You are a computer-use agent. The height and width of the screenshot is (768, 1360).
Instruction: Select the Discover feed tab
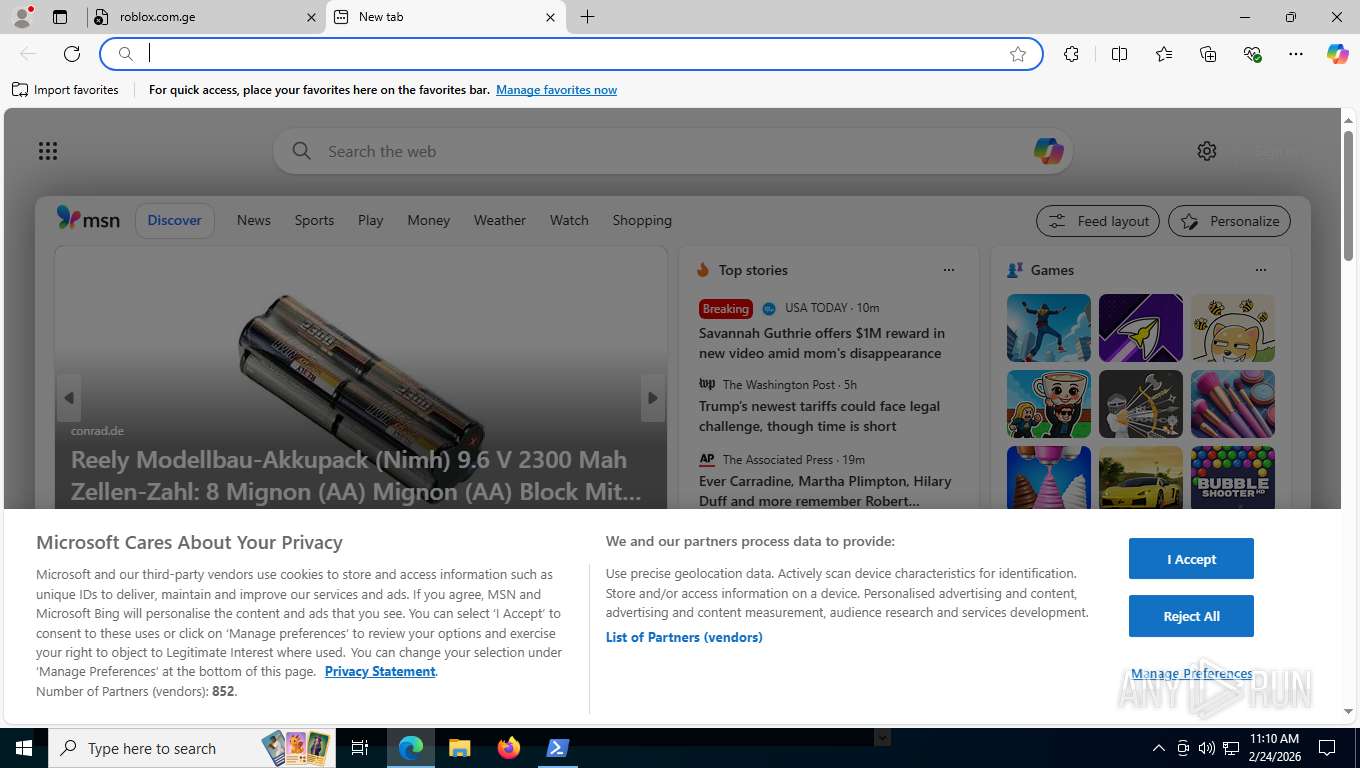(x=175, y=220)
